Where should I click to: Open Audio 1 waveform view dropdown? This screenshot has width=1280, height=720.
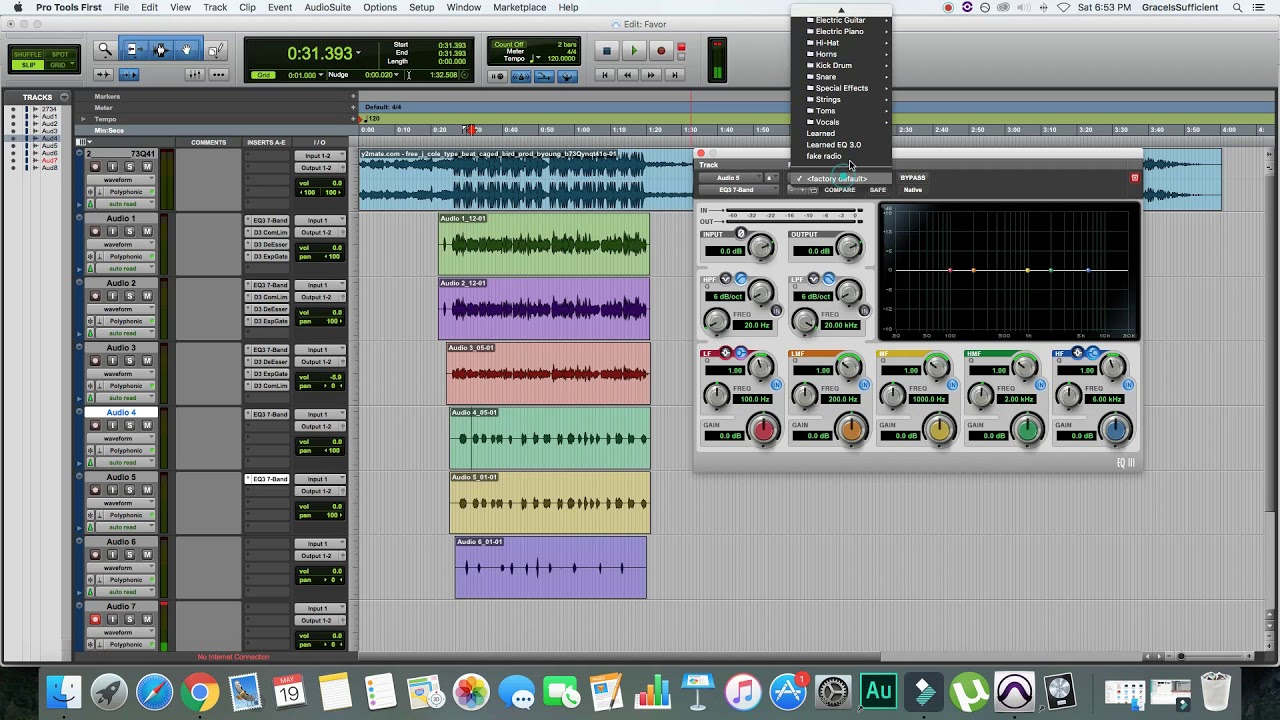pos(121,244)
